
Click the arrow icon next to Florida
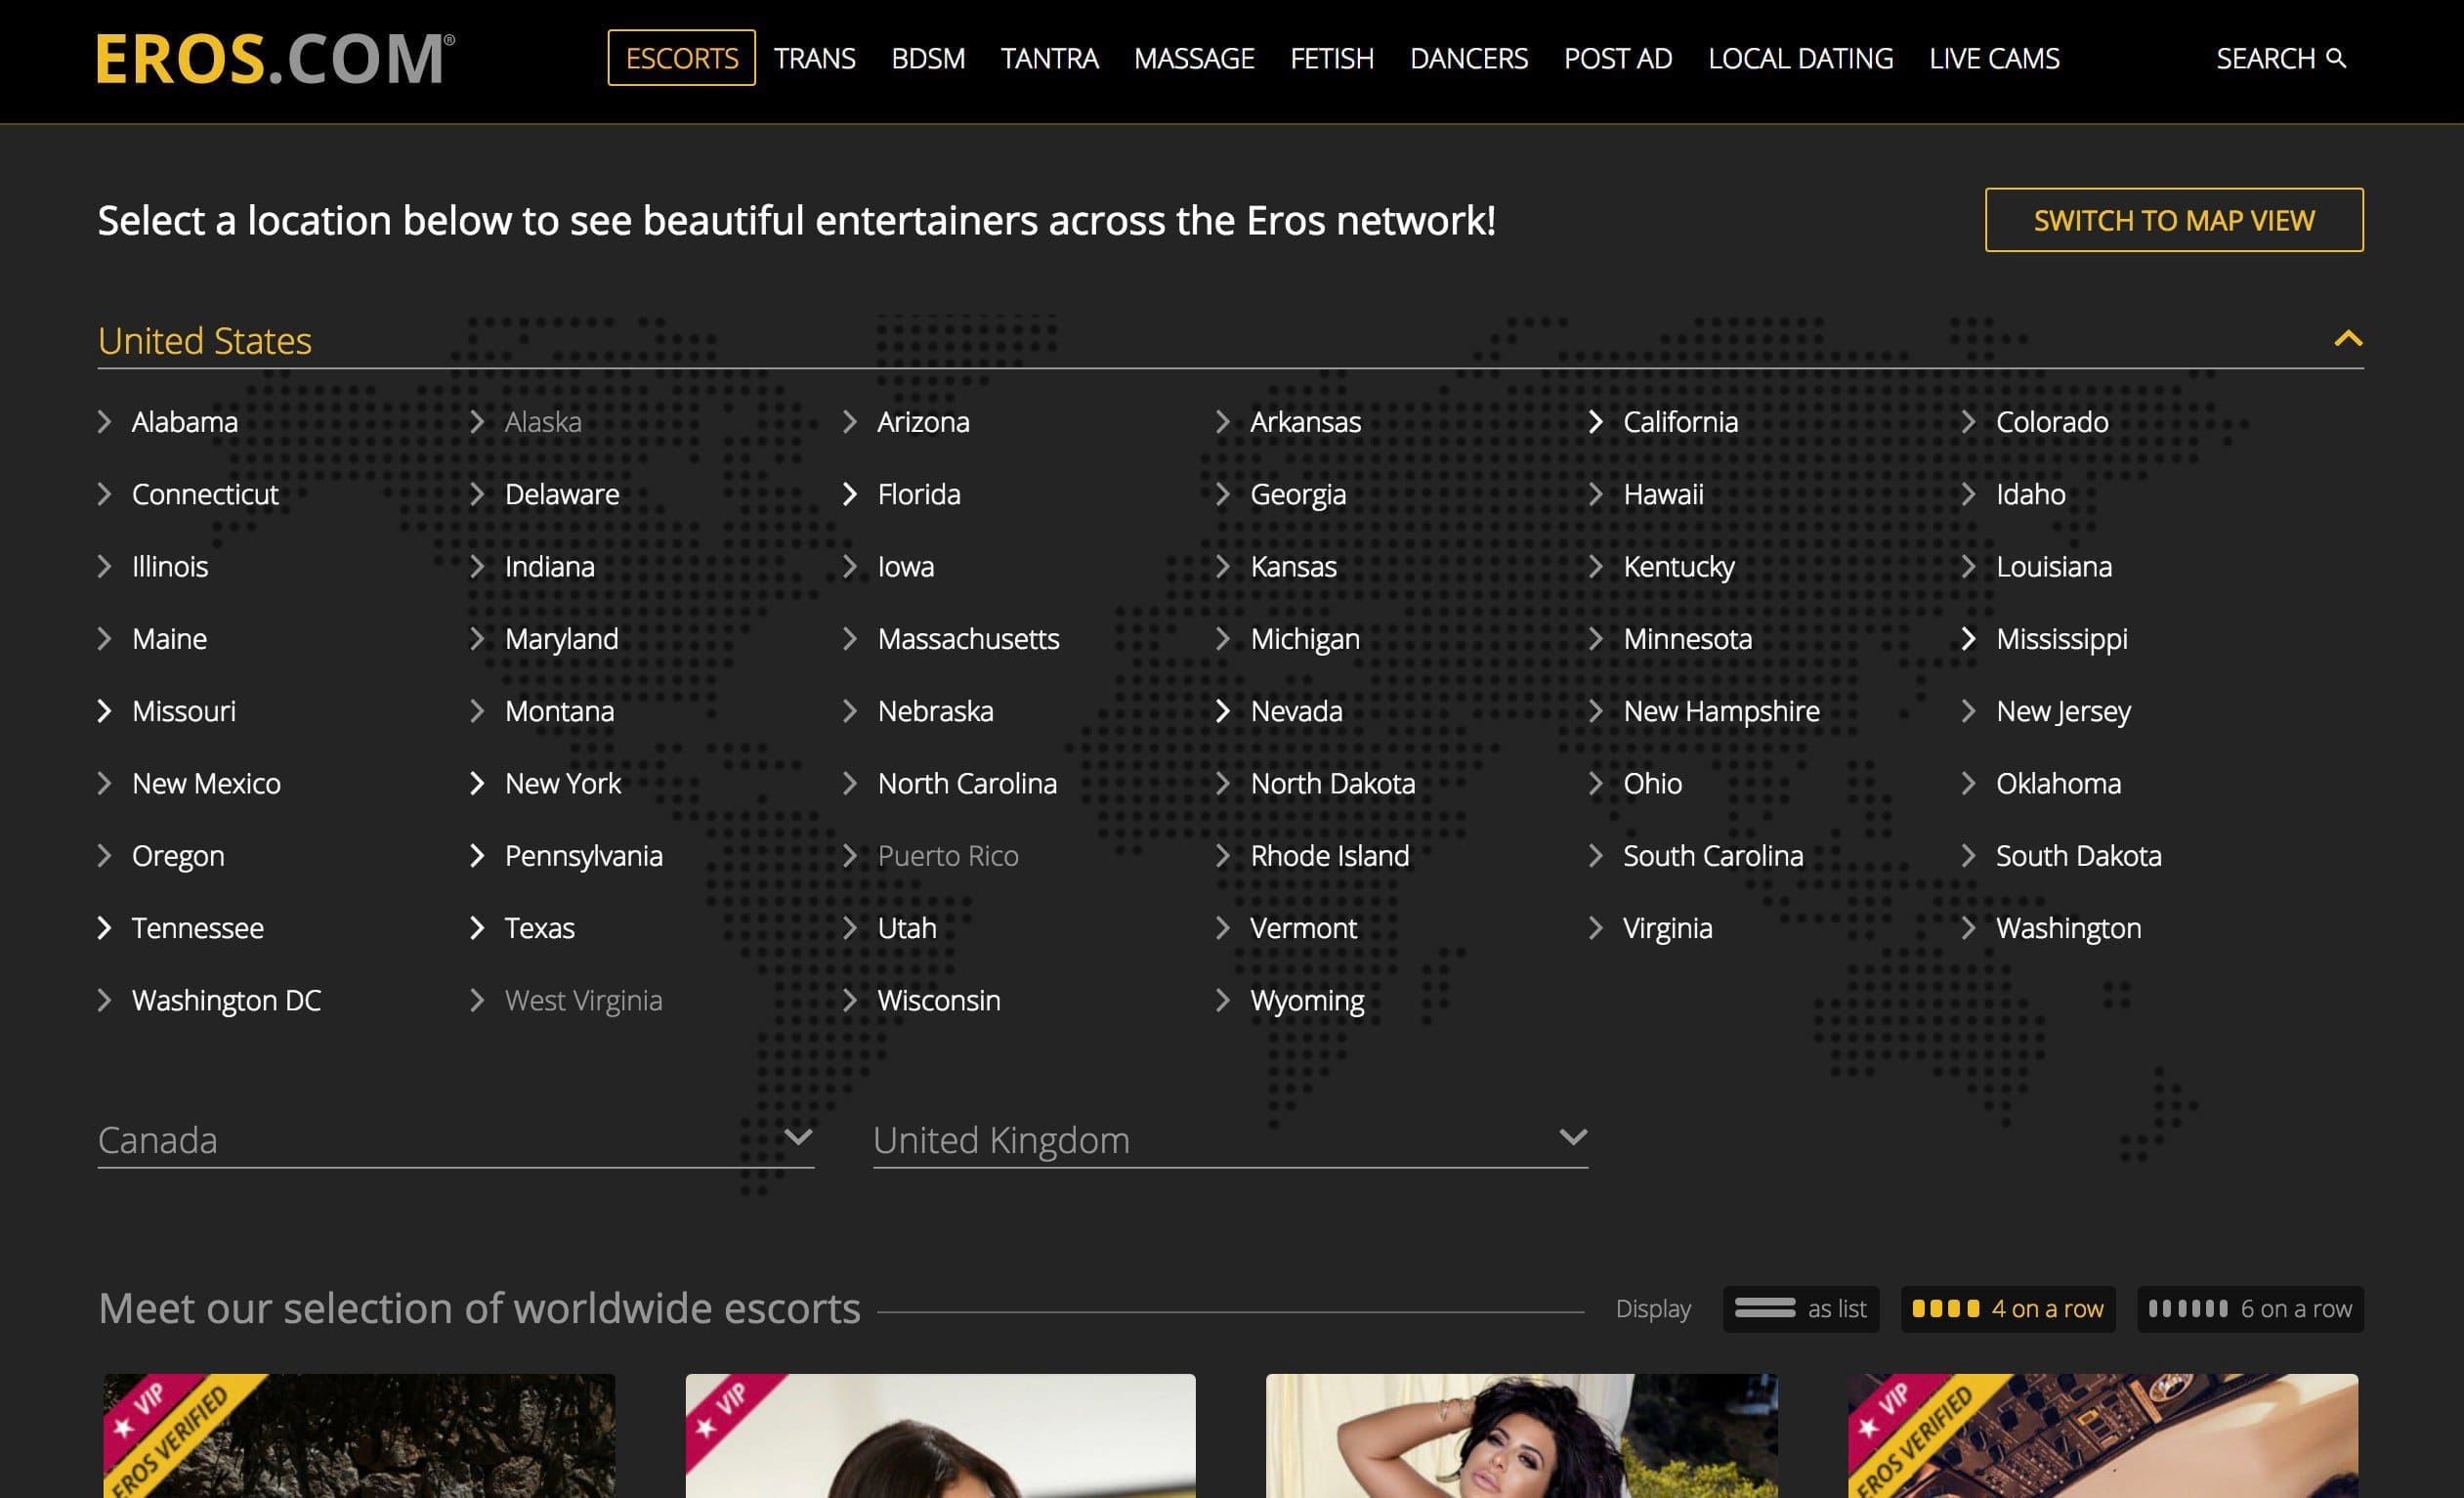[849, 494]
